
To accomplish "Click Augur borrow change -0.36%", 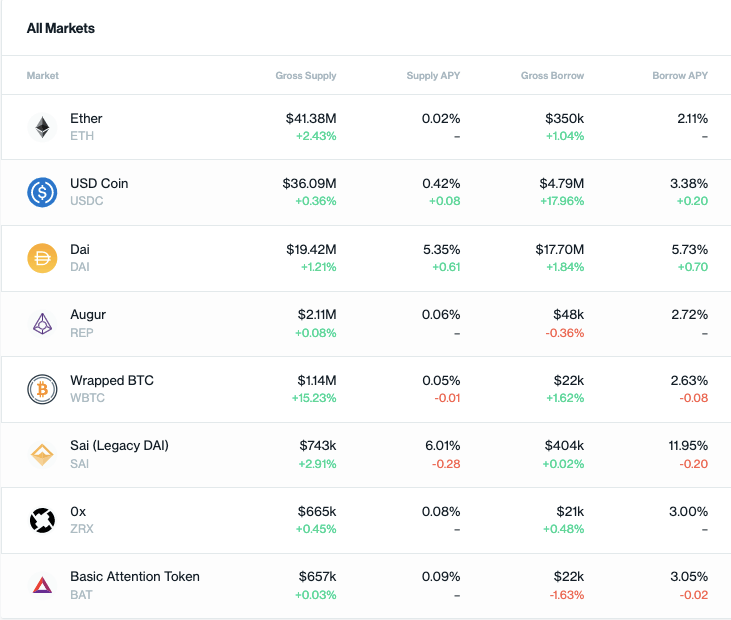I will pyautogui.click(x=565, y=333).
